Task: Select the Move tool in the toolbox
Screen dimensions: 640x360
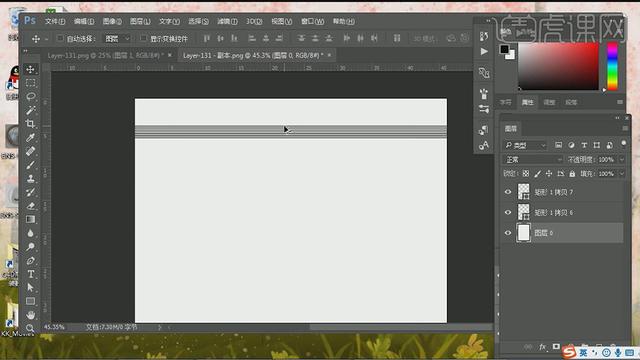Action: (31, 69)
